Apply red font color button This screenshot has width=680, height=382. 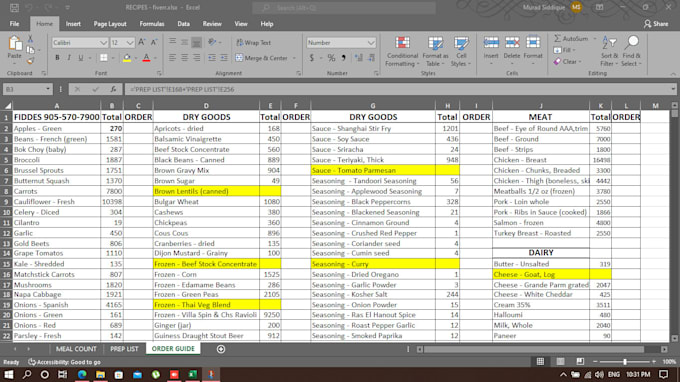click(146, 58)
